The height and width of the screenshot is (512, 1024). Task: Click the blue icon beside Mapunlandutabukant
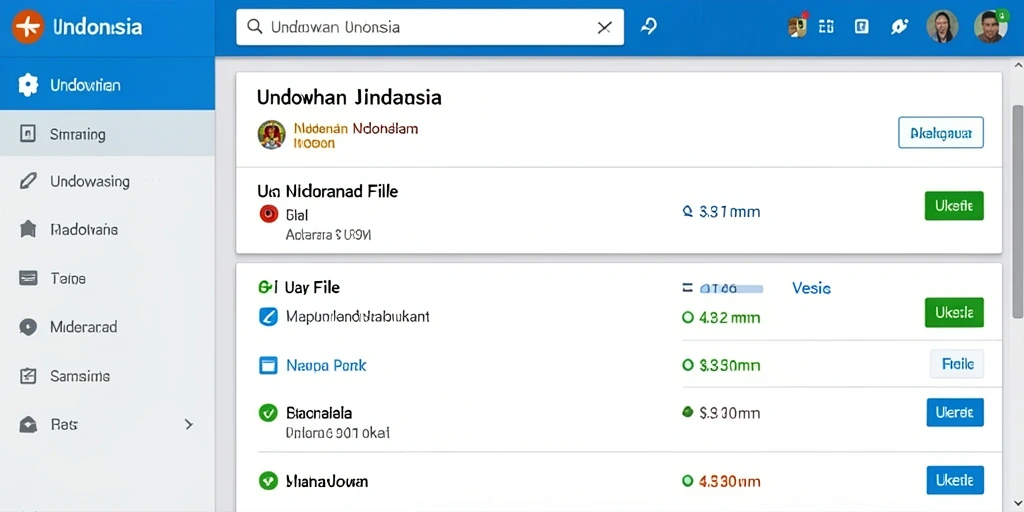[x=268, y=317]
